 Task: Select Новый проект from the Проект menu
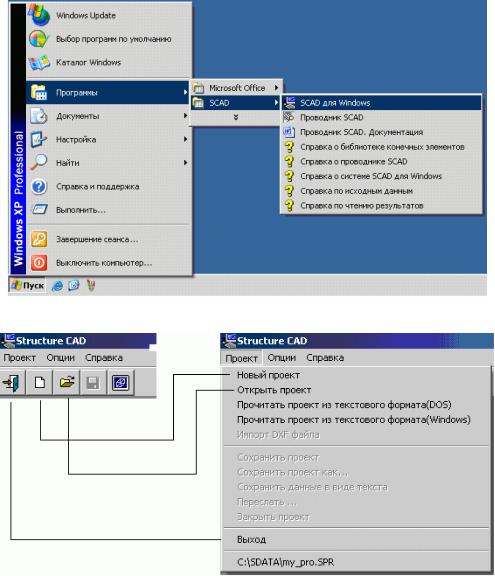click(268, 375)
